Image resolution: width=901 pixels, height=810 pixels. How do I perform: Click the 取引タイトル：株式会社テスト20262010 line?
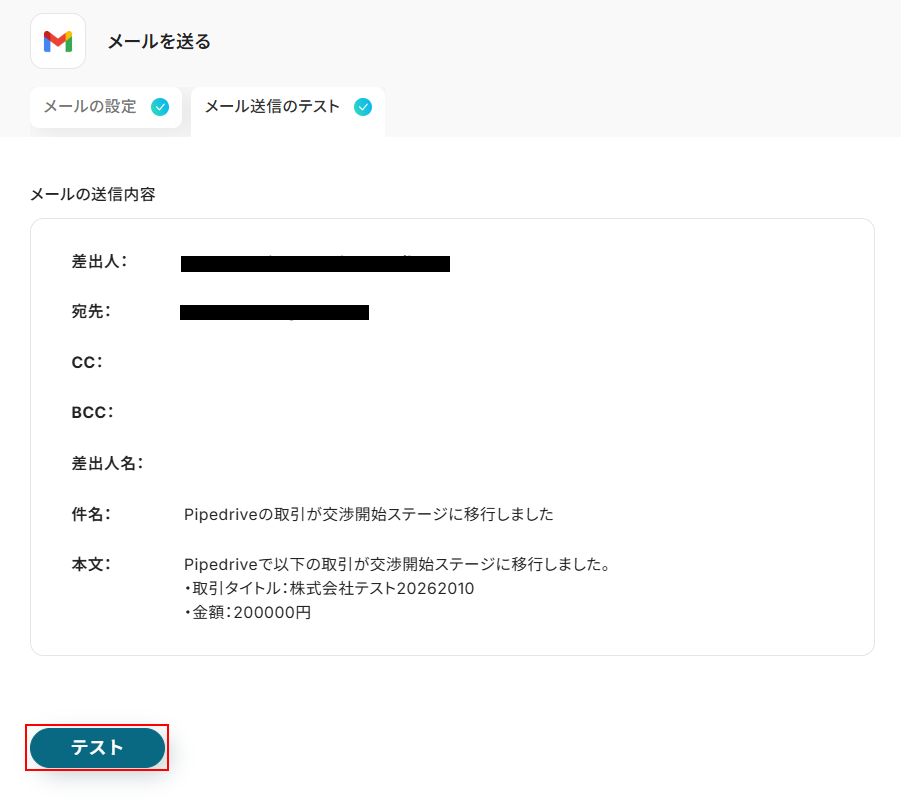[x=329, y=588]
